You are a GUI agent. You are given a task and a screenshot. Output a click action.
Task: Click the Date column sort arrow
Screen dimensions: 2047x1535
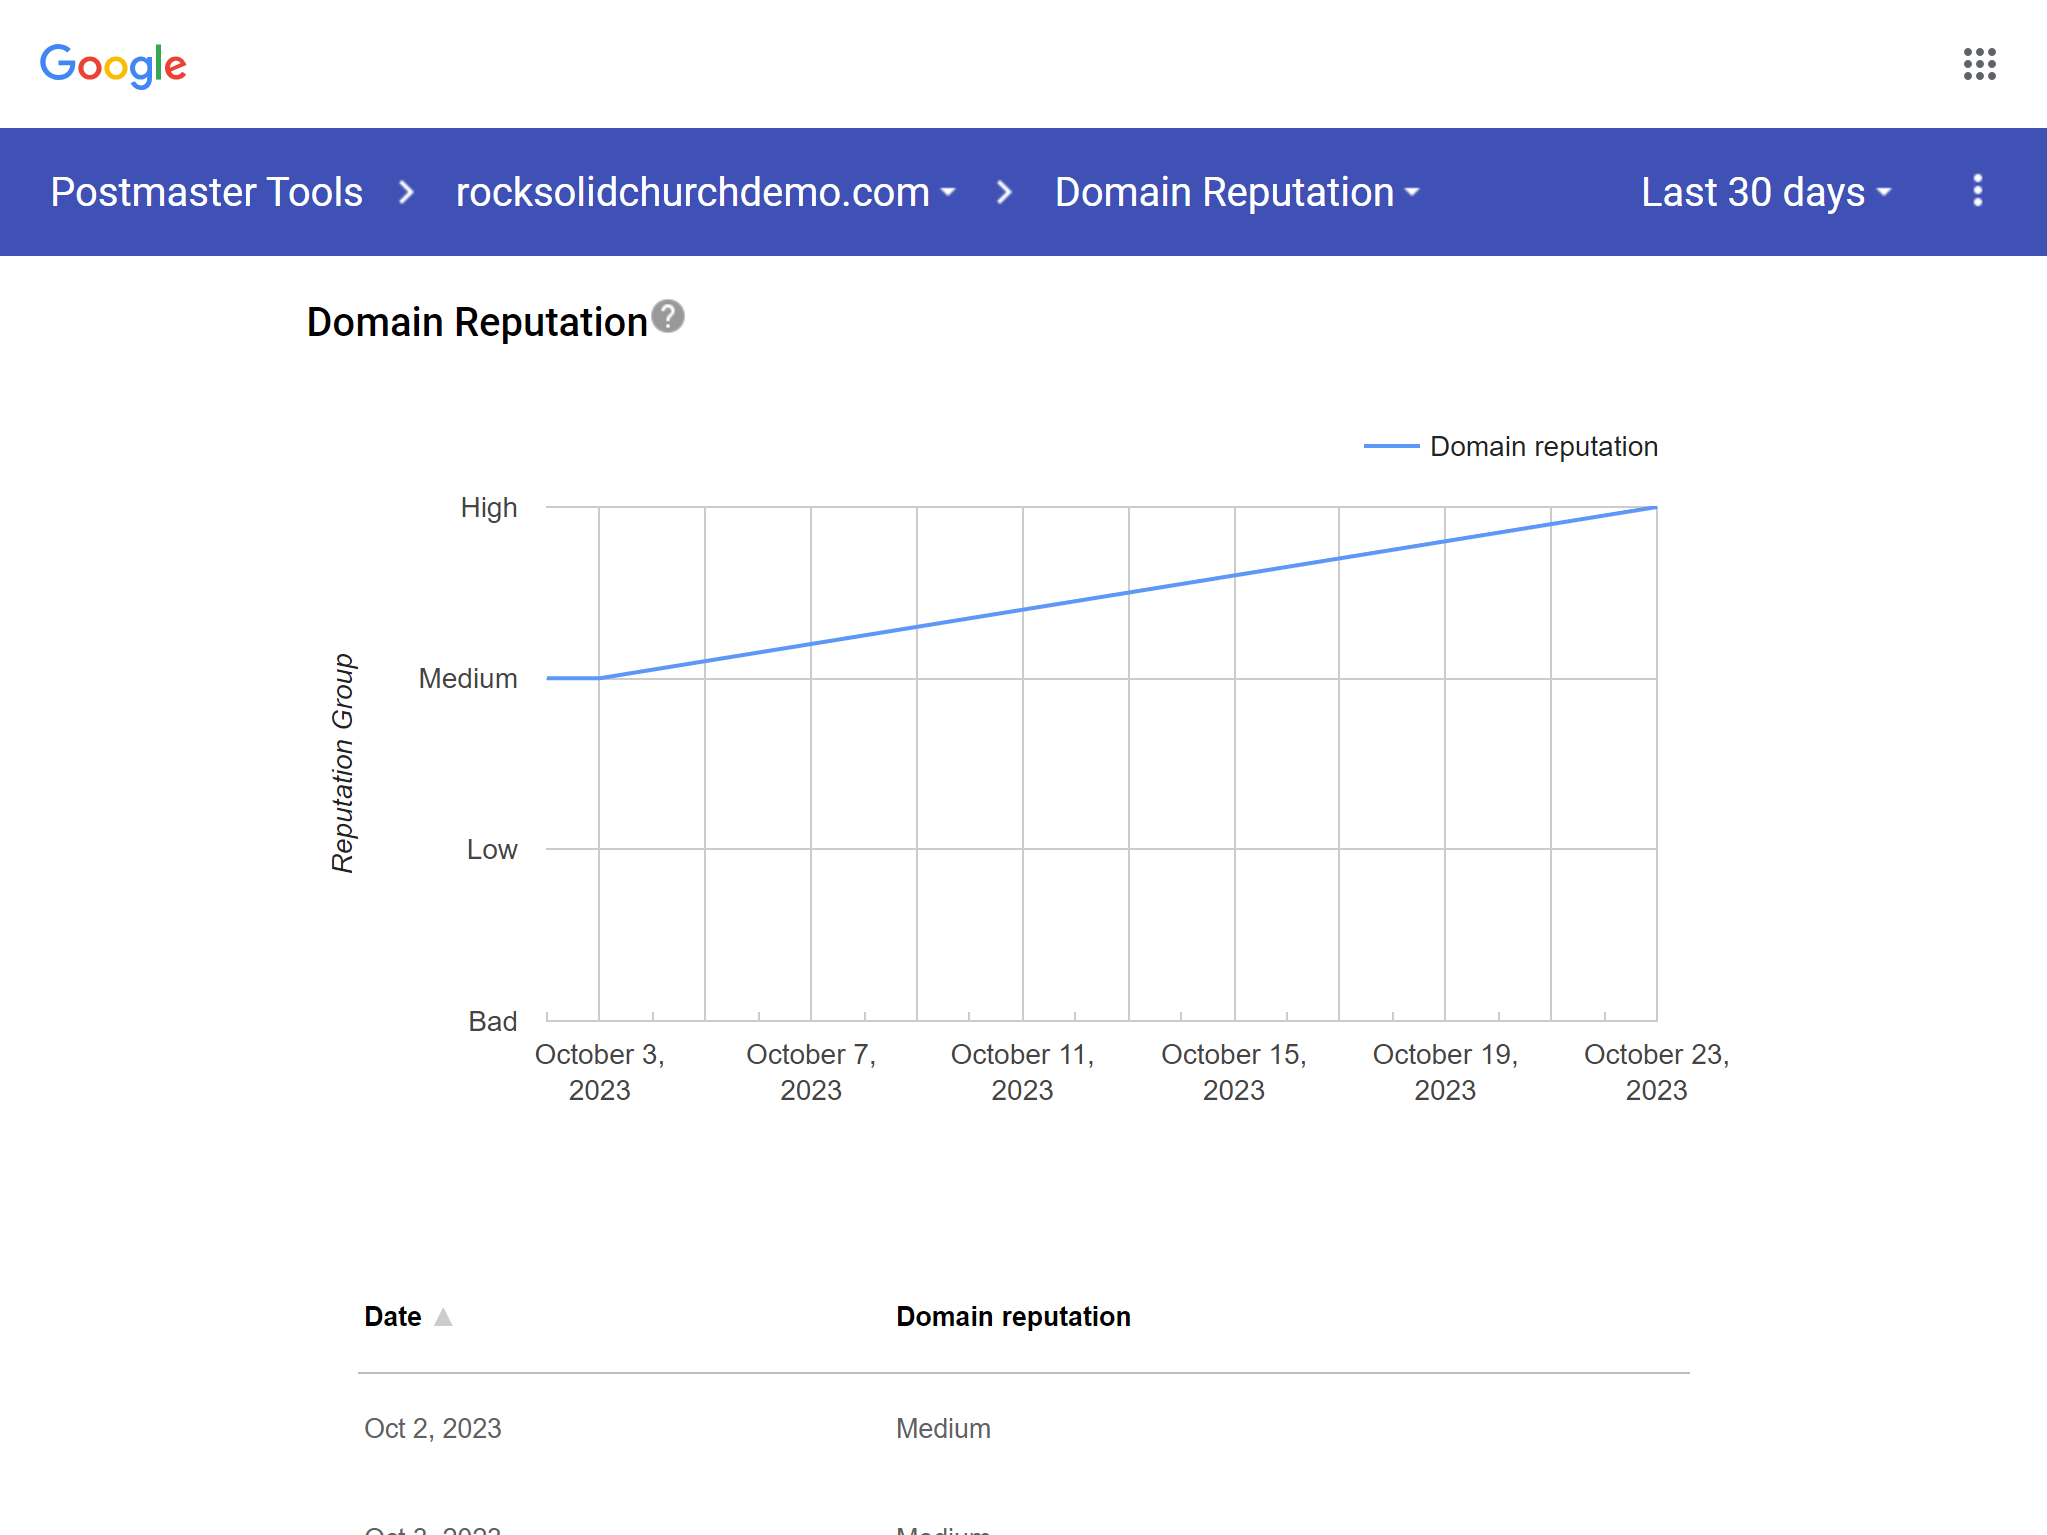[443, 1317]
